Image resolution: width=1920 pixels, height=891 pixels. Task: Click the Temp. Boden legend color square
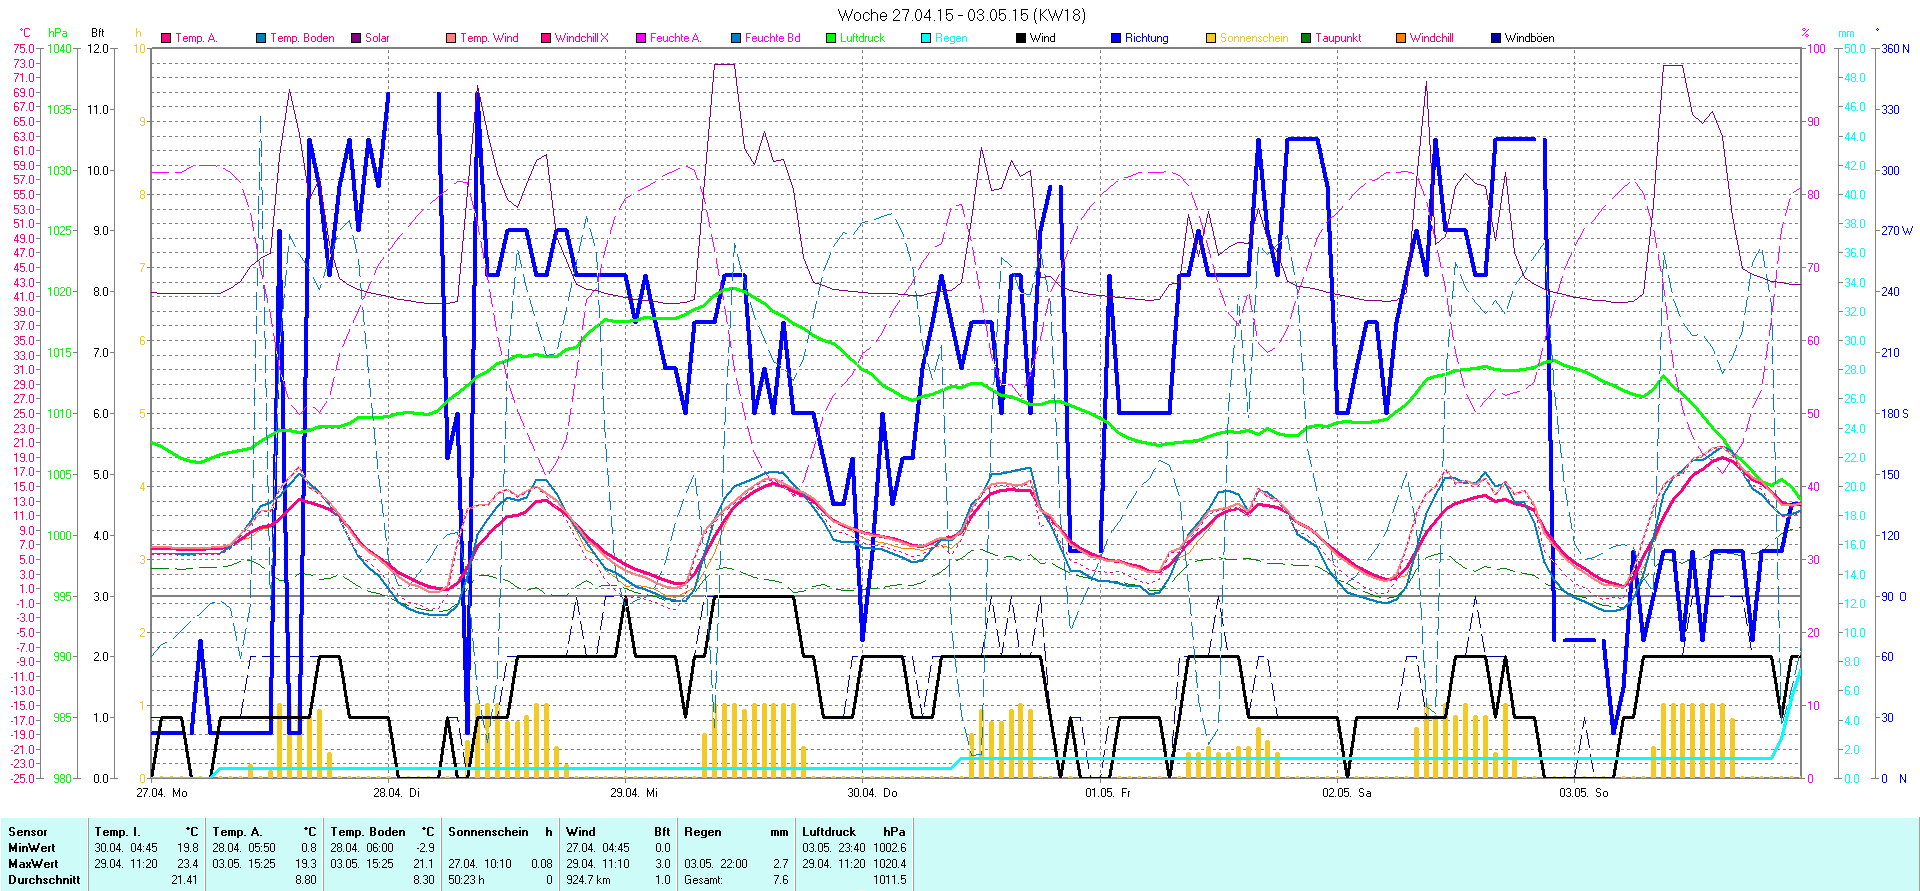coord(261,38)
